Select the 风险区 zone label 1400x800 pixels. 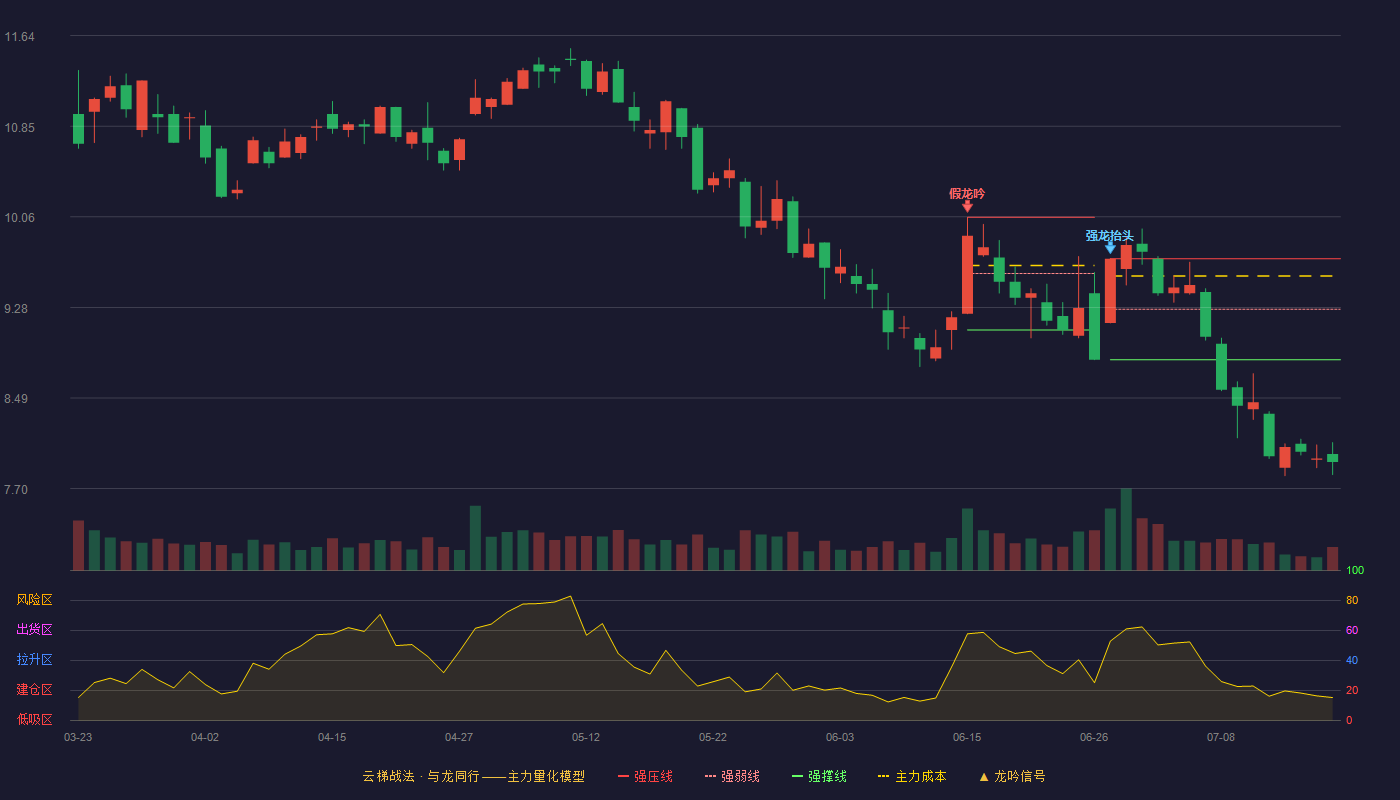34,600
